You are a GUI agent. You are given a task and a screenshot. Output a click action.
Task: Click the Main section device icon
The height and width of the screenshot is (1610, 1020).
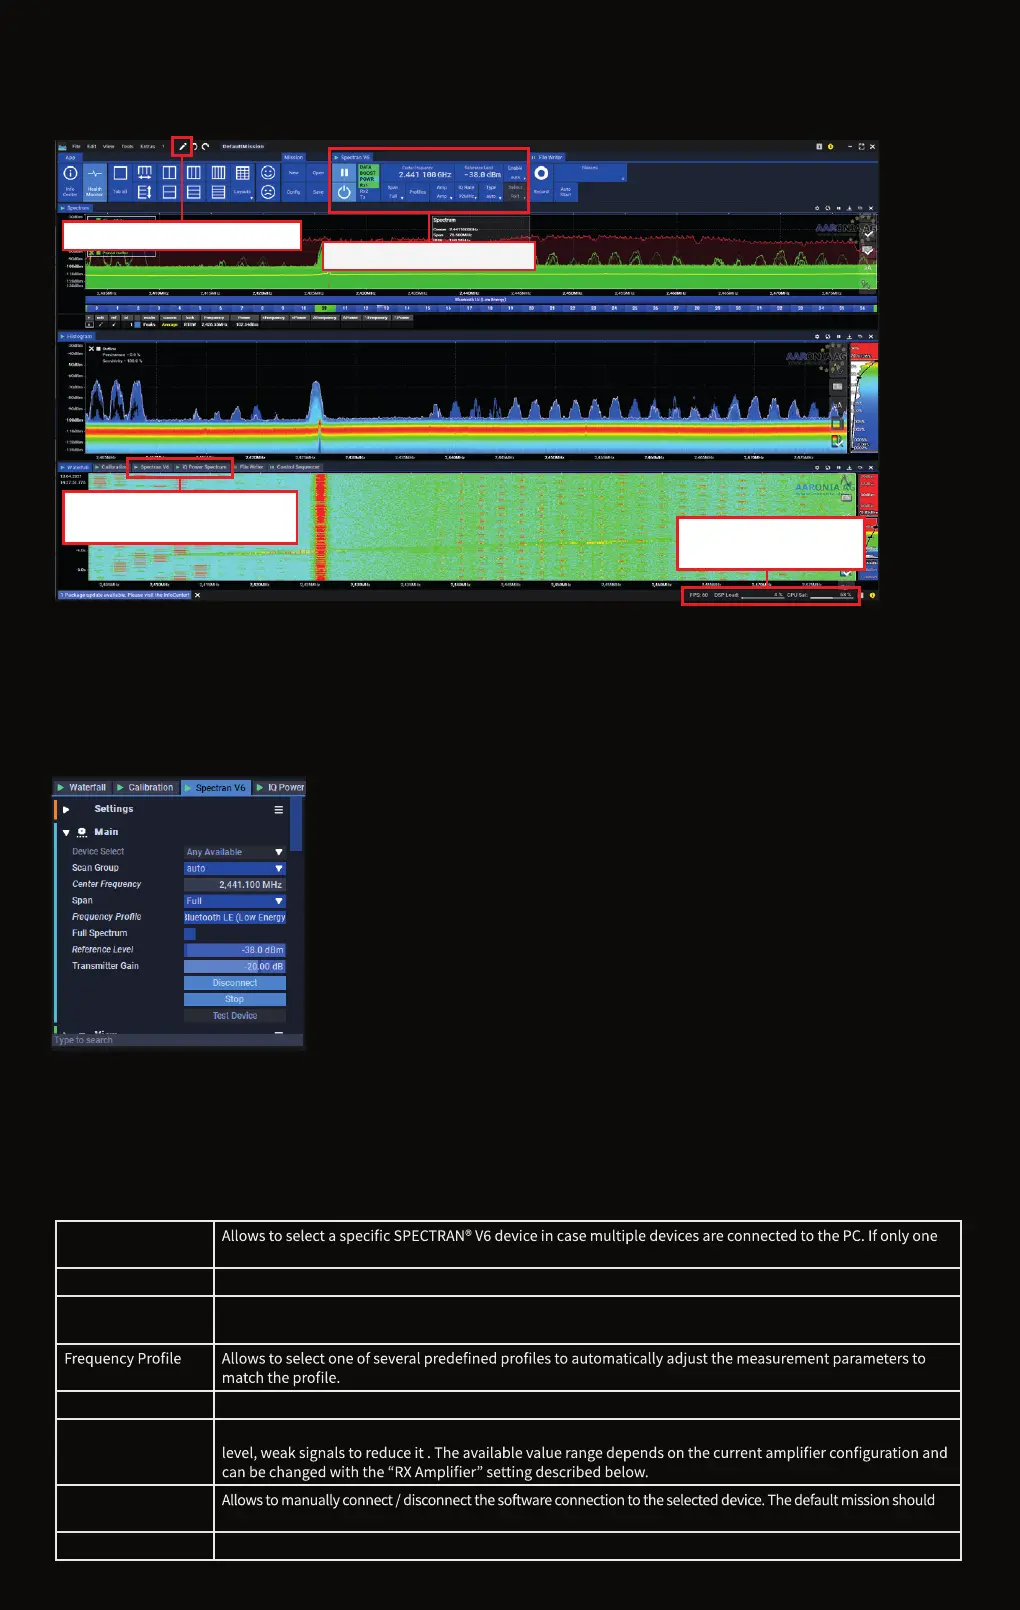(82, 832)
